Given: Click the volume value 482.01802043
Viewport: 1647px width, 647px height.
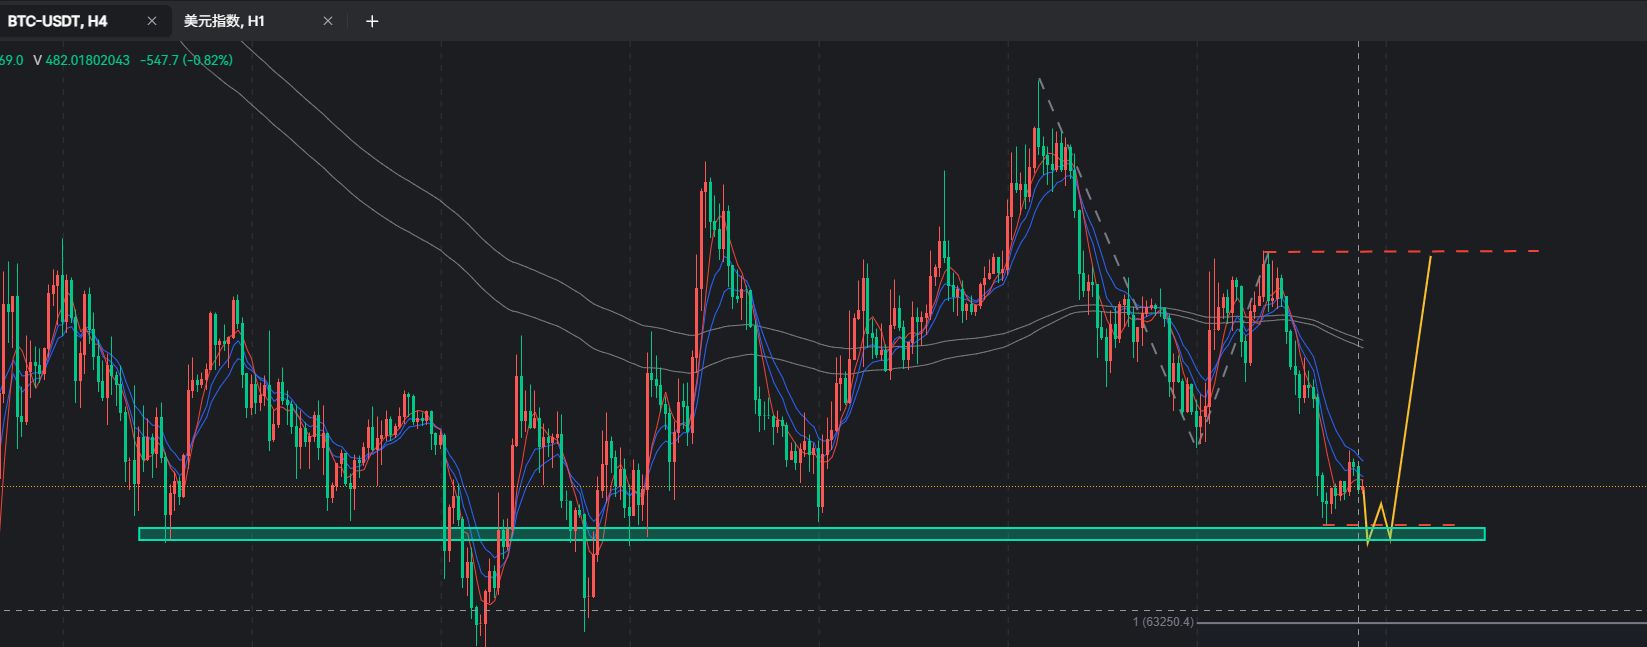Looking at the screenshot, I should (88, 60).
